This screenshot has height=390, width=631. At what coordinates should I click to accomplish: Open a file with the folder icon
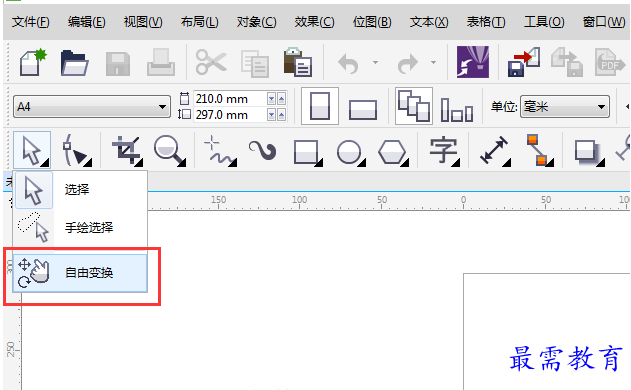(x=74, y=63)
